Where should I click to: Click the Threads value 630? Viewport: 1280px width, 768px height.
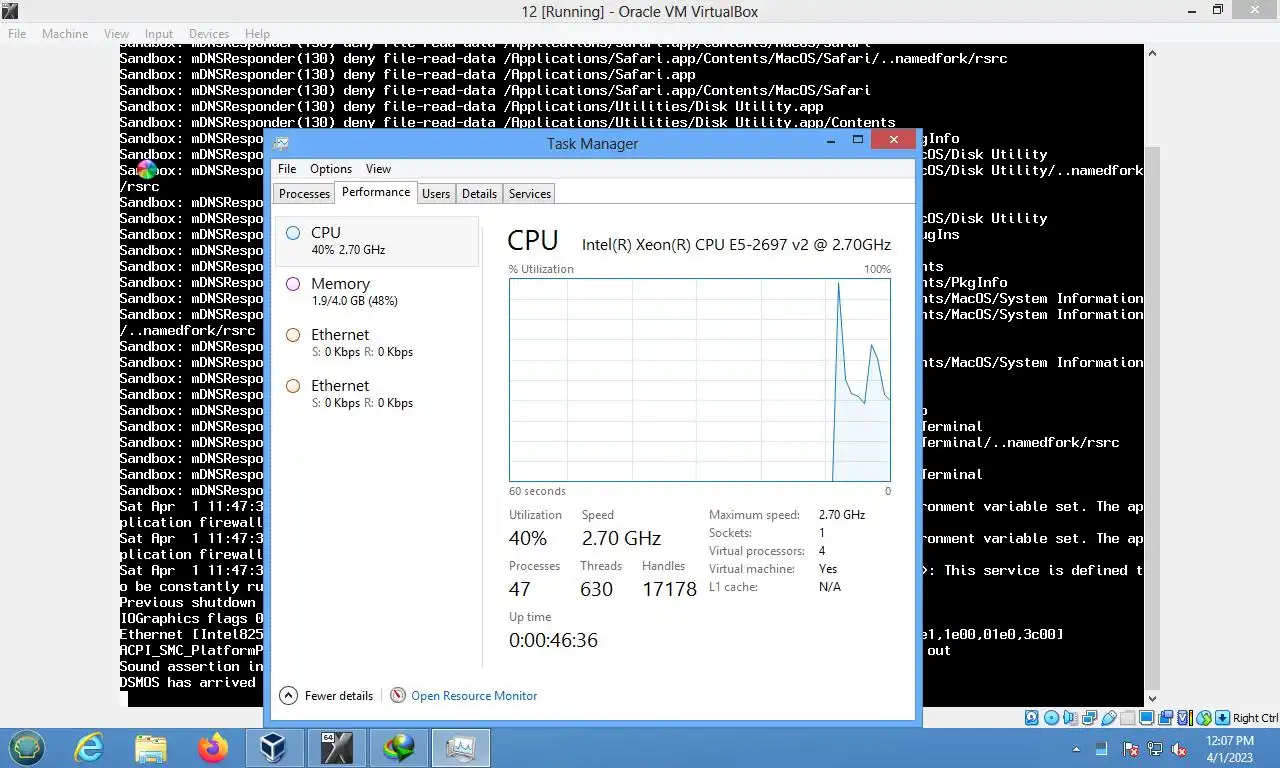point(596,589)
